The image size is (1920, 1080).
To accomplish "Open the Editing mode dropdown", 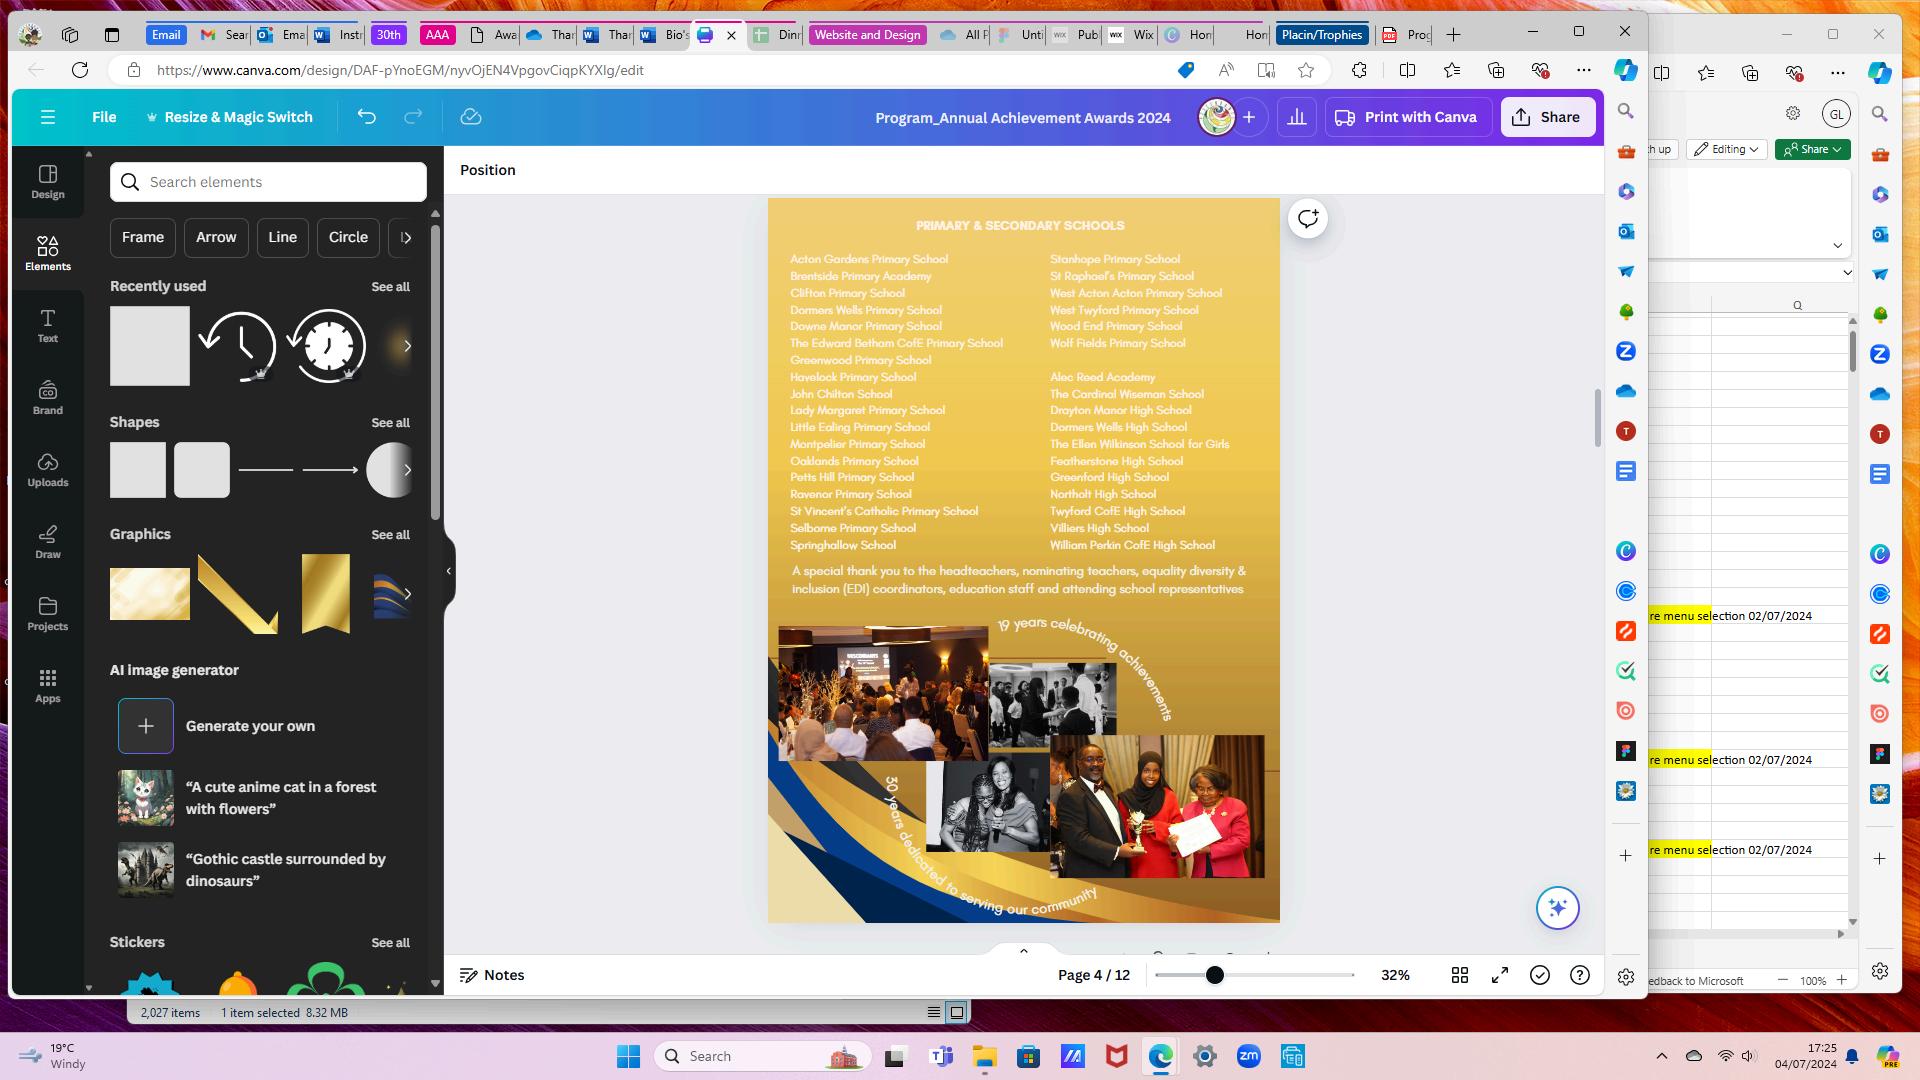I will (1726, 149).
